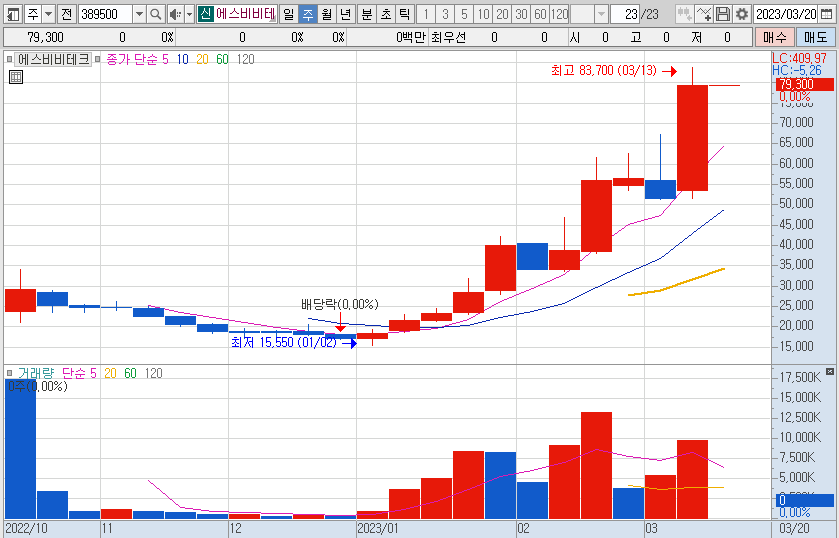Click the stock code input 389500
839x538 pixels.
(105, 14)
